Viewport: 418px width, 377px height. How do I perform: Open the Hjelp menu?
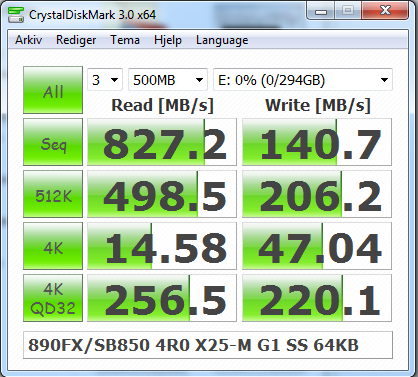pyautogui.click(x=168, y=40)
